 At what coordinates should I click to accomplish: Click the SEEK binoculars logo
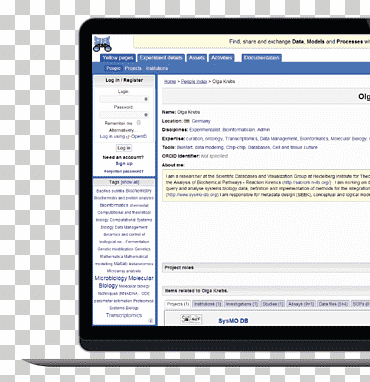click(x=102, y=44)
